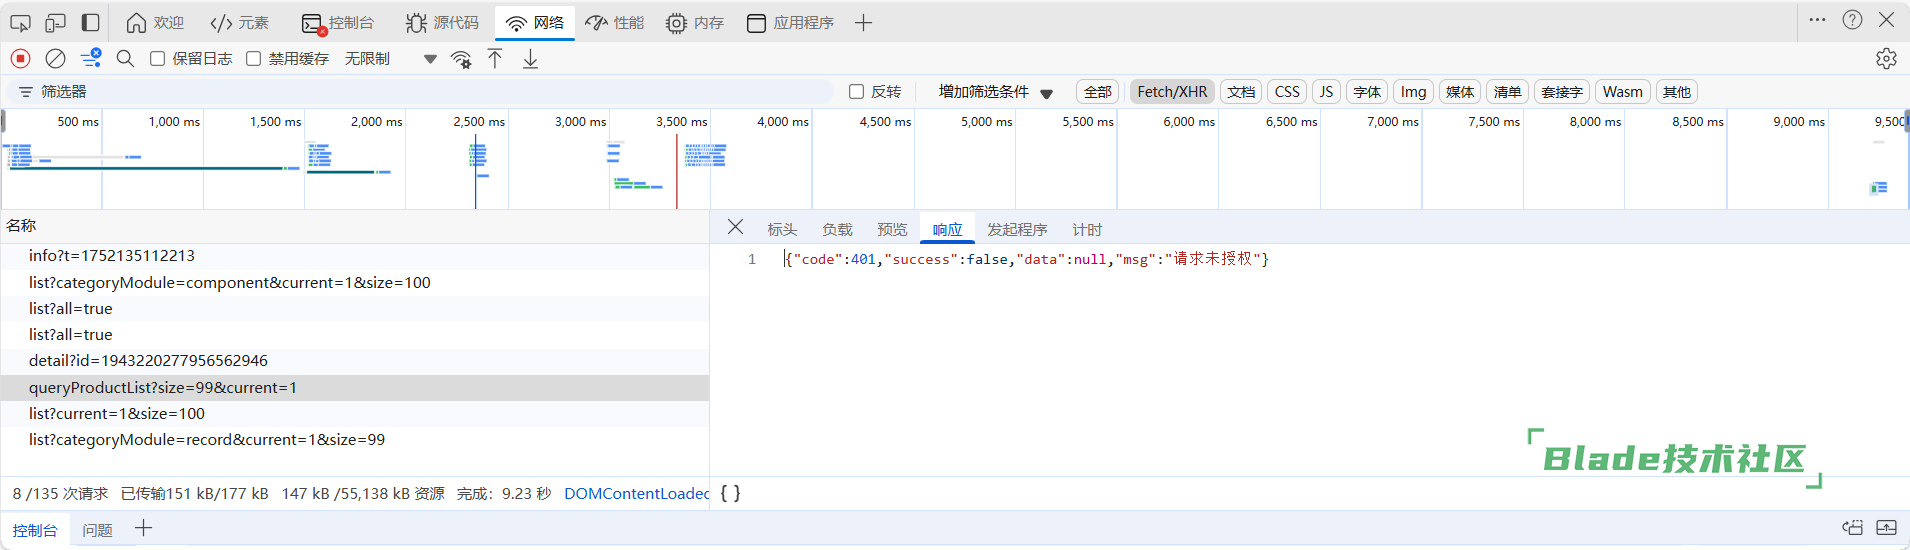1910x550 pixels.
Task: Click the export HAR download arrow
Action: (531, 59)
